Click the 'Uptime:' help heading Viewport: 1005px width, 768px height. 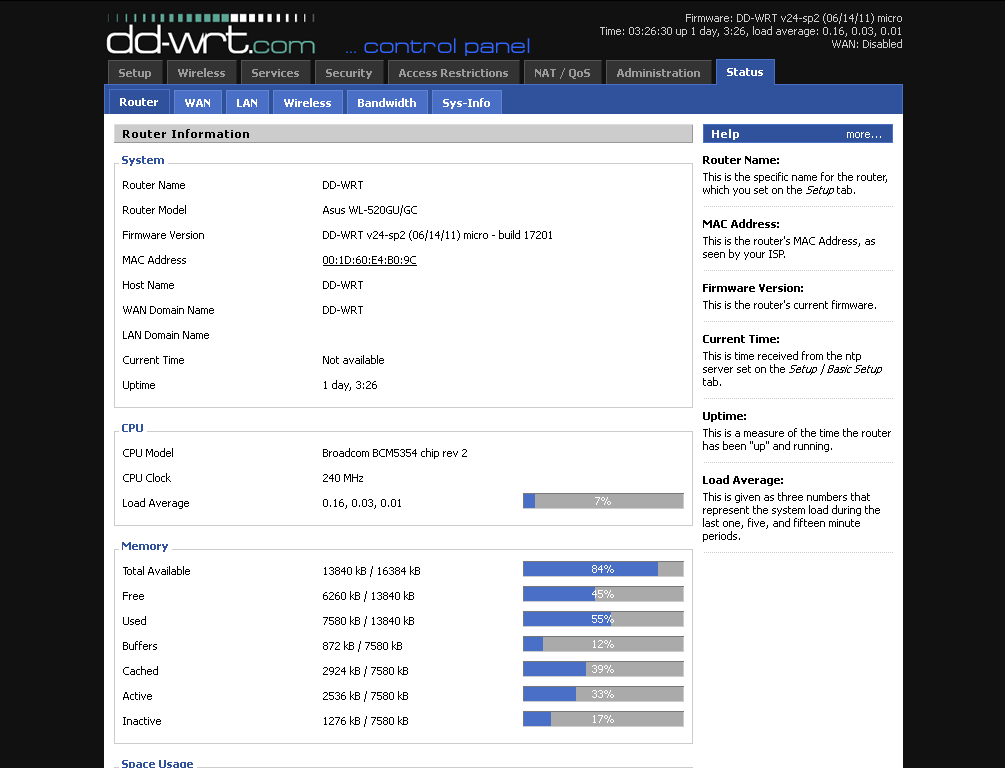724,415
